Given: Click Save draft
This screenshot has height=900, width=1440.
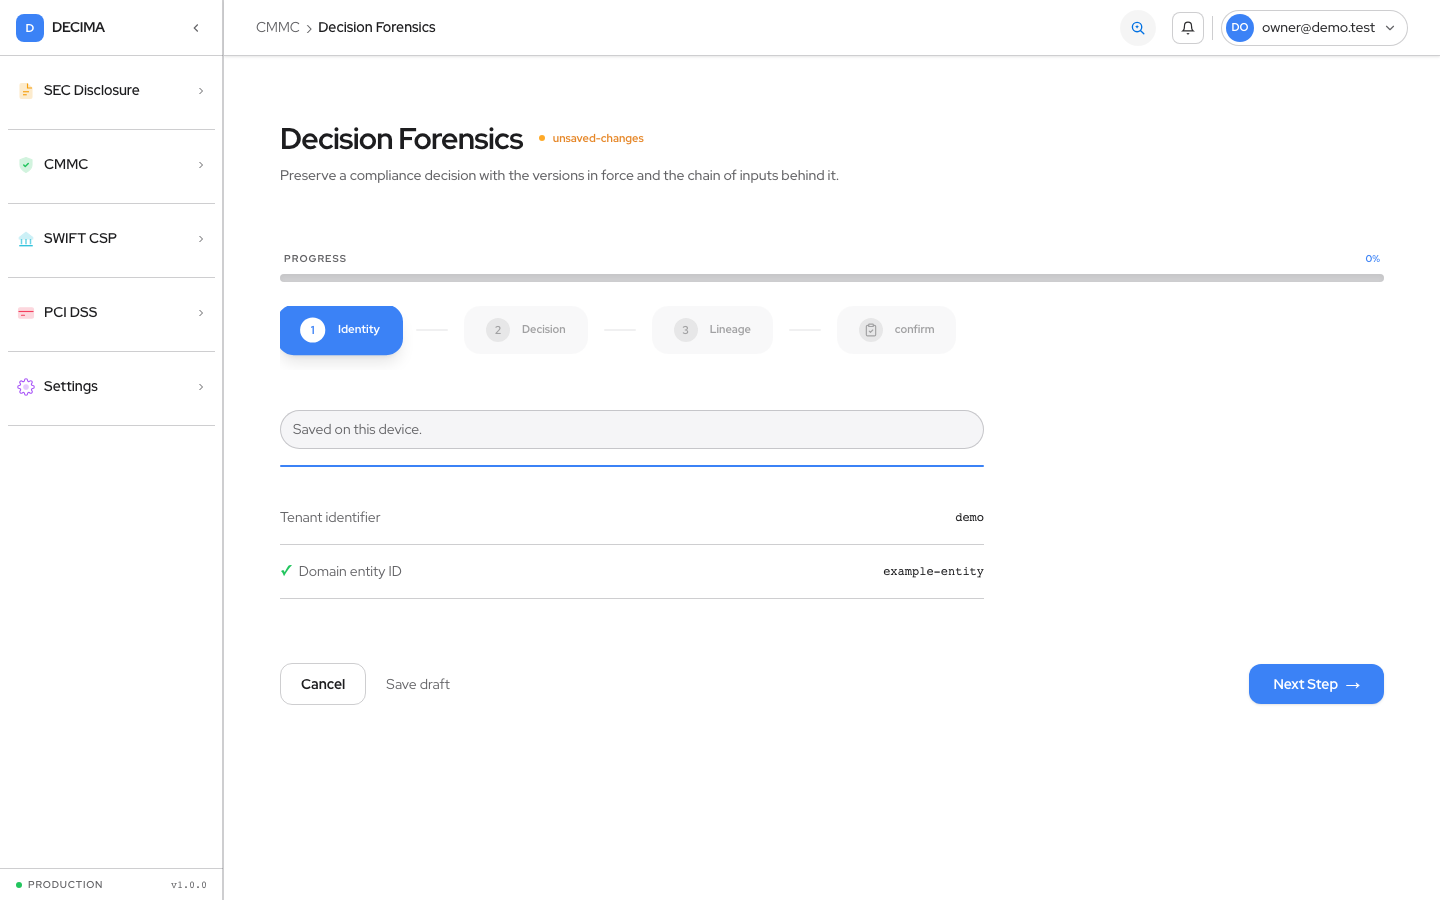Looking at the screenshot, I should point(418,684).
